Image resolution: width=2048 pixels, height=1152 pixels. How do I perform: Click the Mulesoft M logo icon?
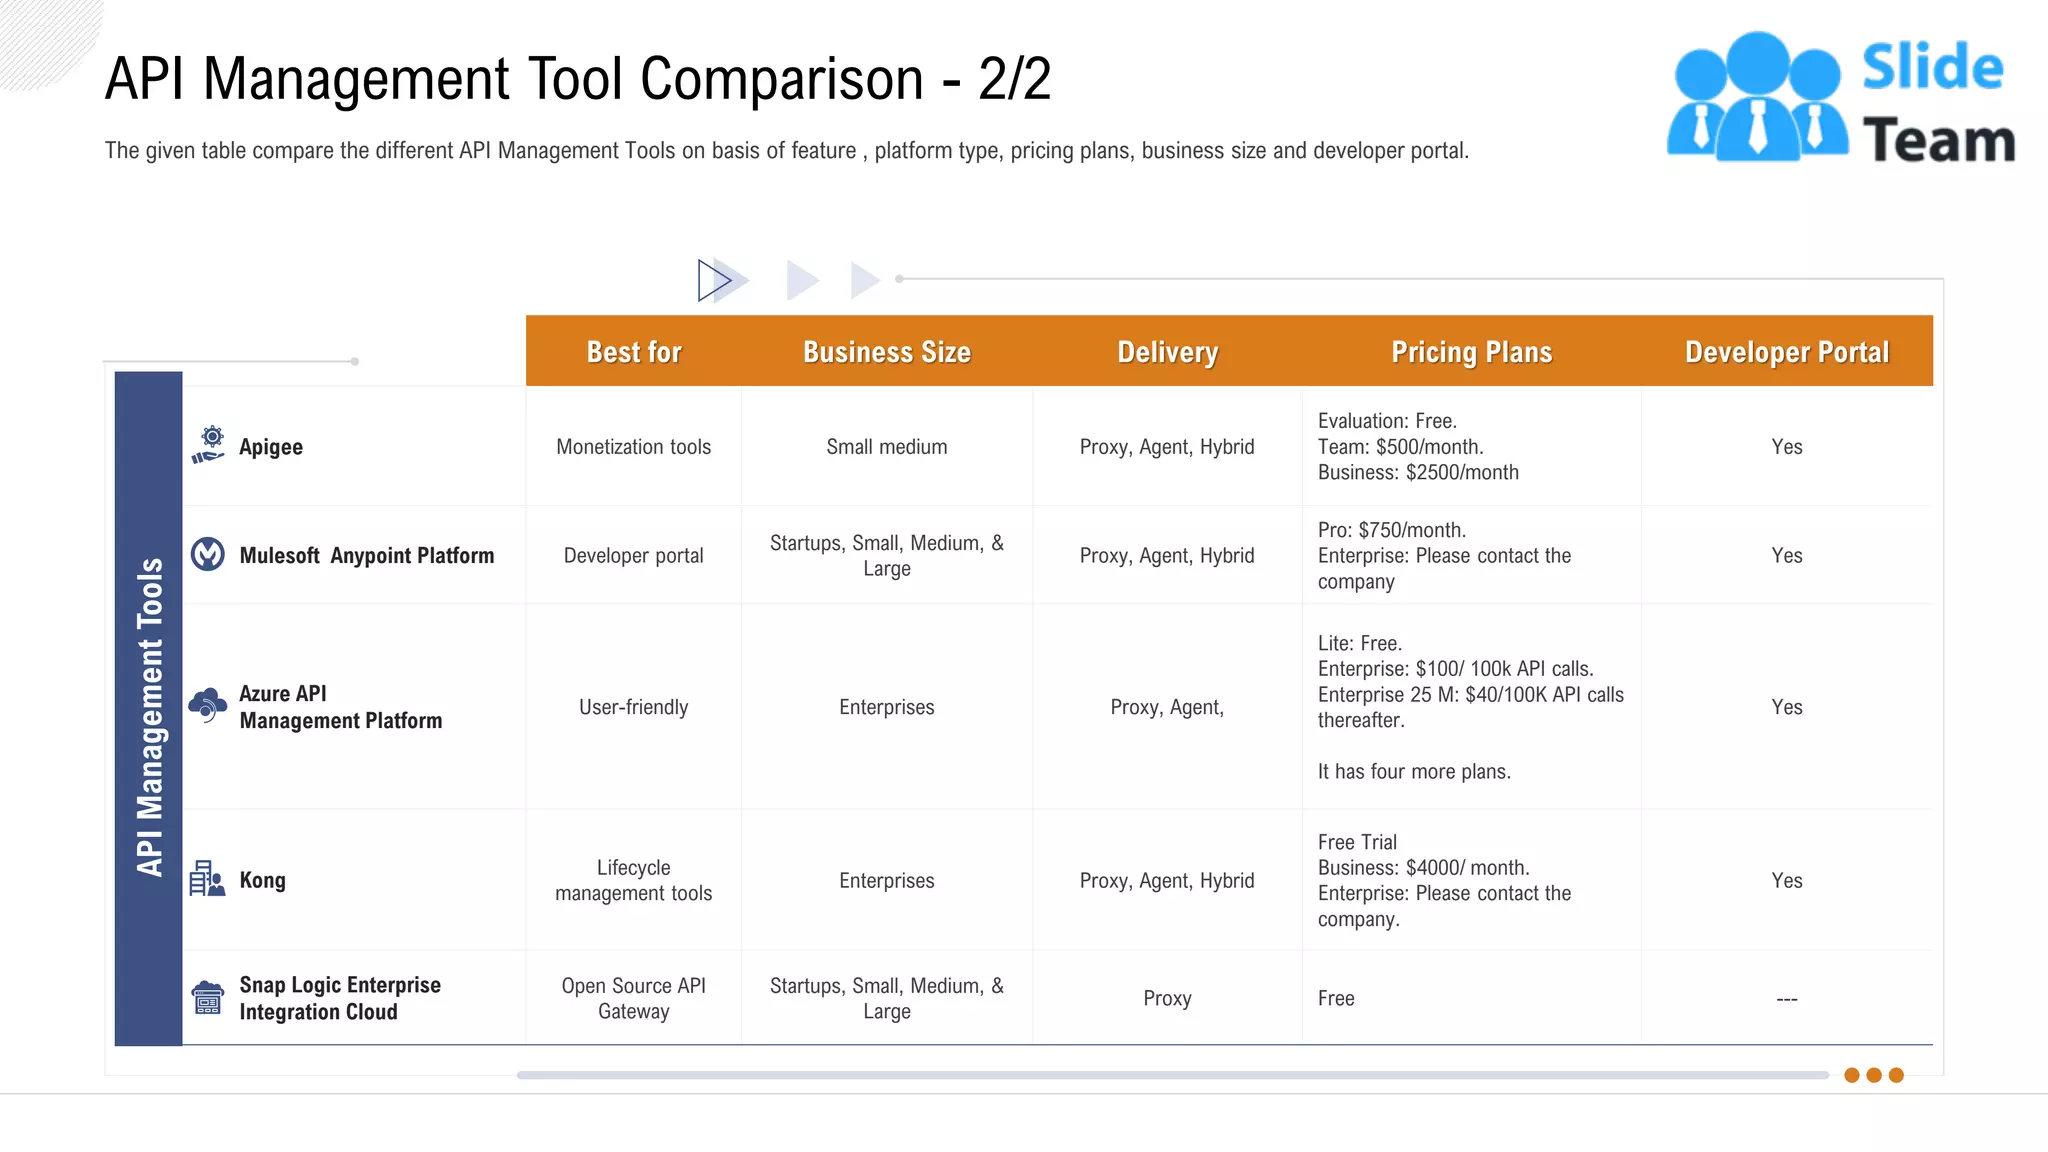coord(208,554)
